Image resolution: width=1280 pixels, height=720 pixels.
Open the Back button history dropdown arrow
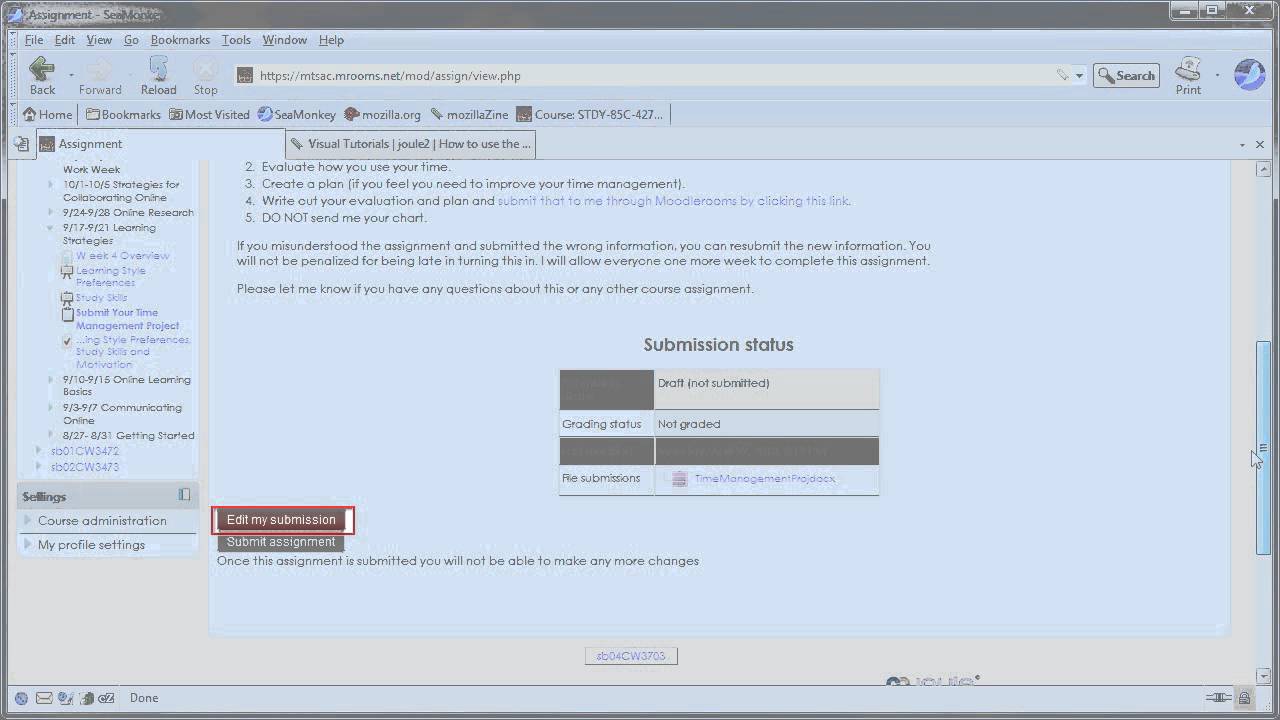71,75
